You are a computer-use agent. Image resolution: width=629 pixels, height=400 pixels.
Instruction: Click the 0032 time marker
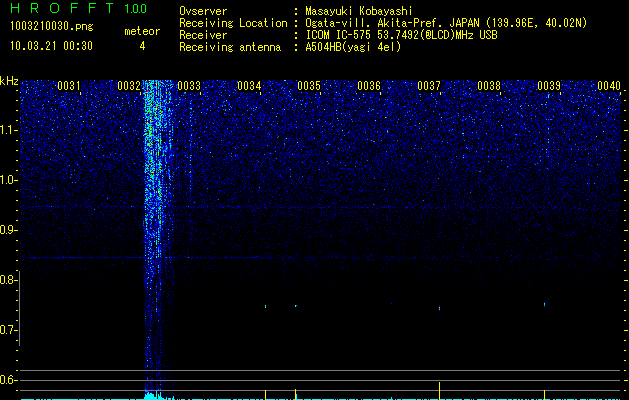pyautogui.click(x=129, y=85)
